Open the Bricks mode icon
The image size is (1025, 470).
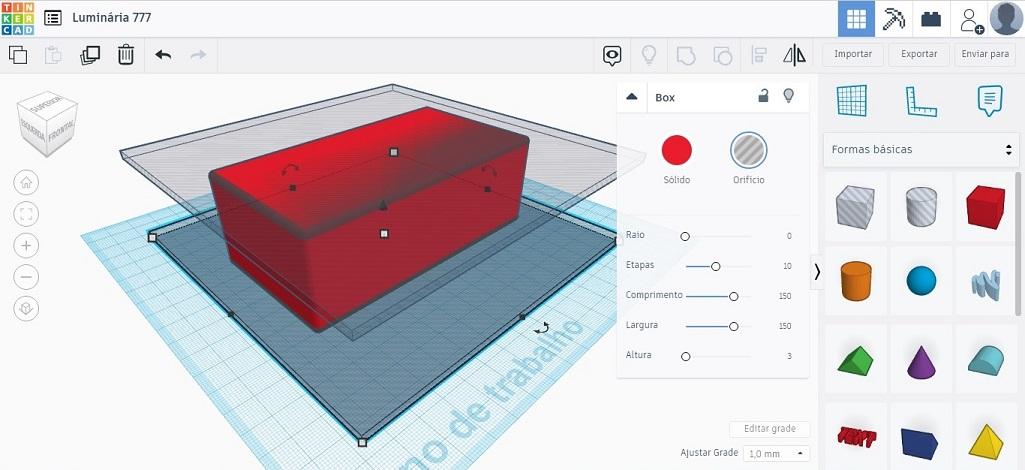pos(931,19)
